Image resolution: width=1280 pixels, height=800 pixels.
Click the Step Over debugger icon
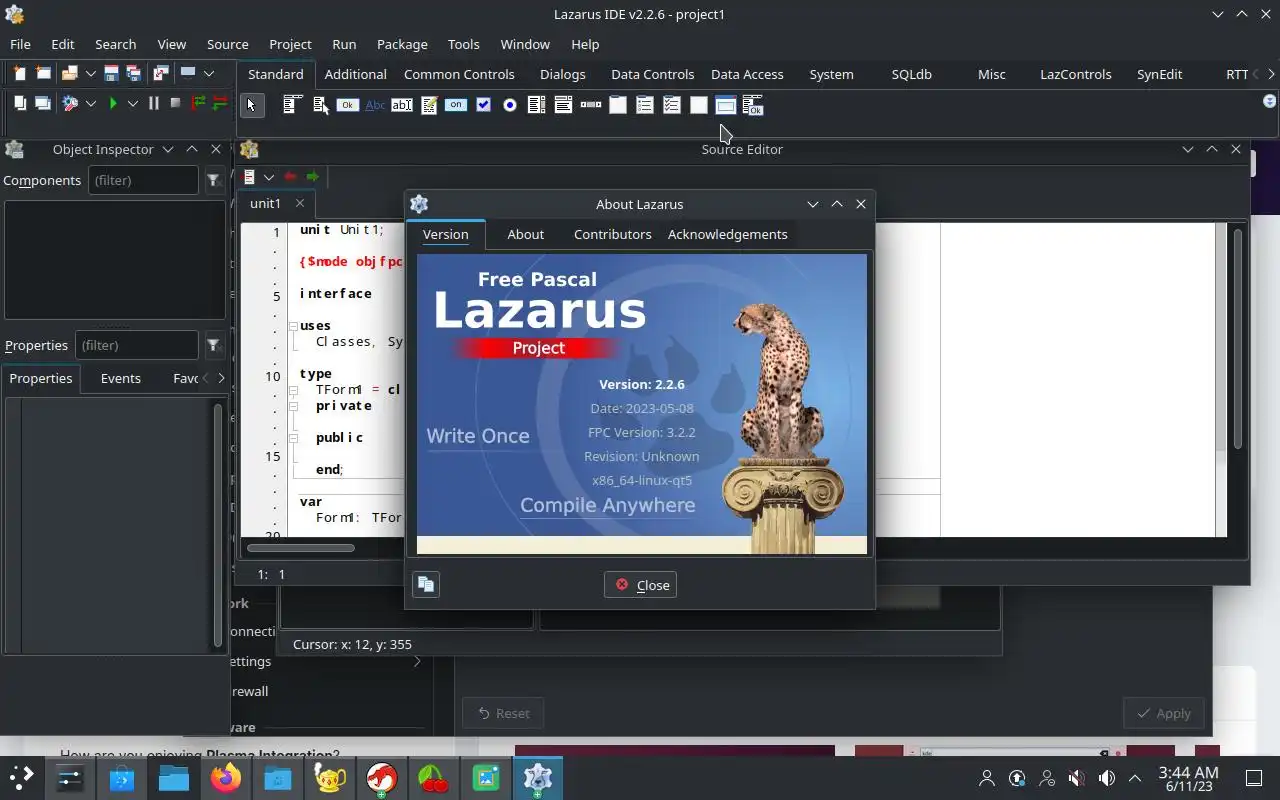(220, 103)
